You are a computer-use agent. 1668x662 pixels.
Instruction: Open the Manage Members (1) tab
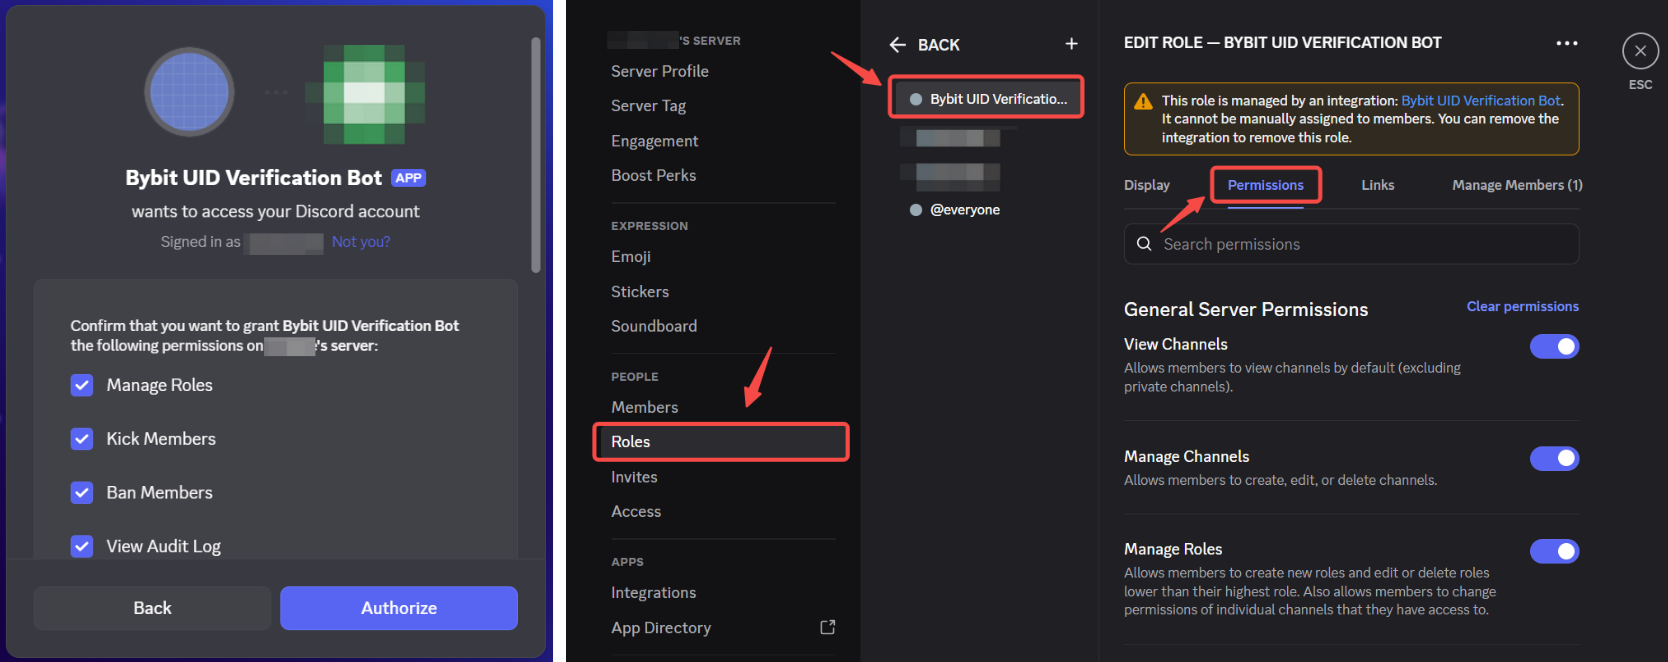1517,185
